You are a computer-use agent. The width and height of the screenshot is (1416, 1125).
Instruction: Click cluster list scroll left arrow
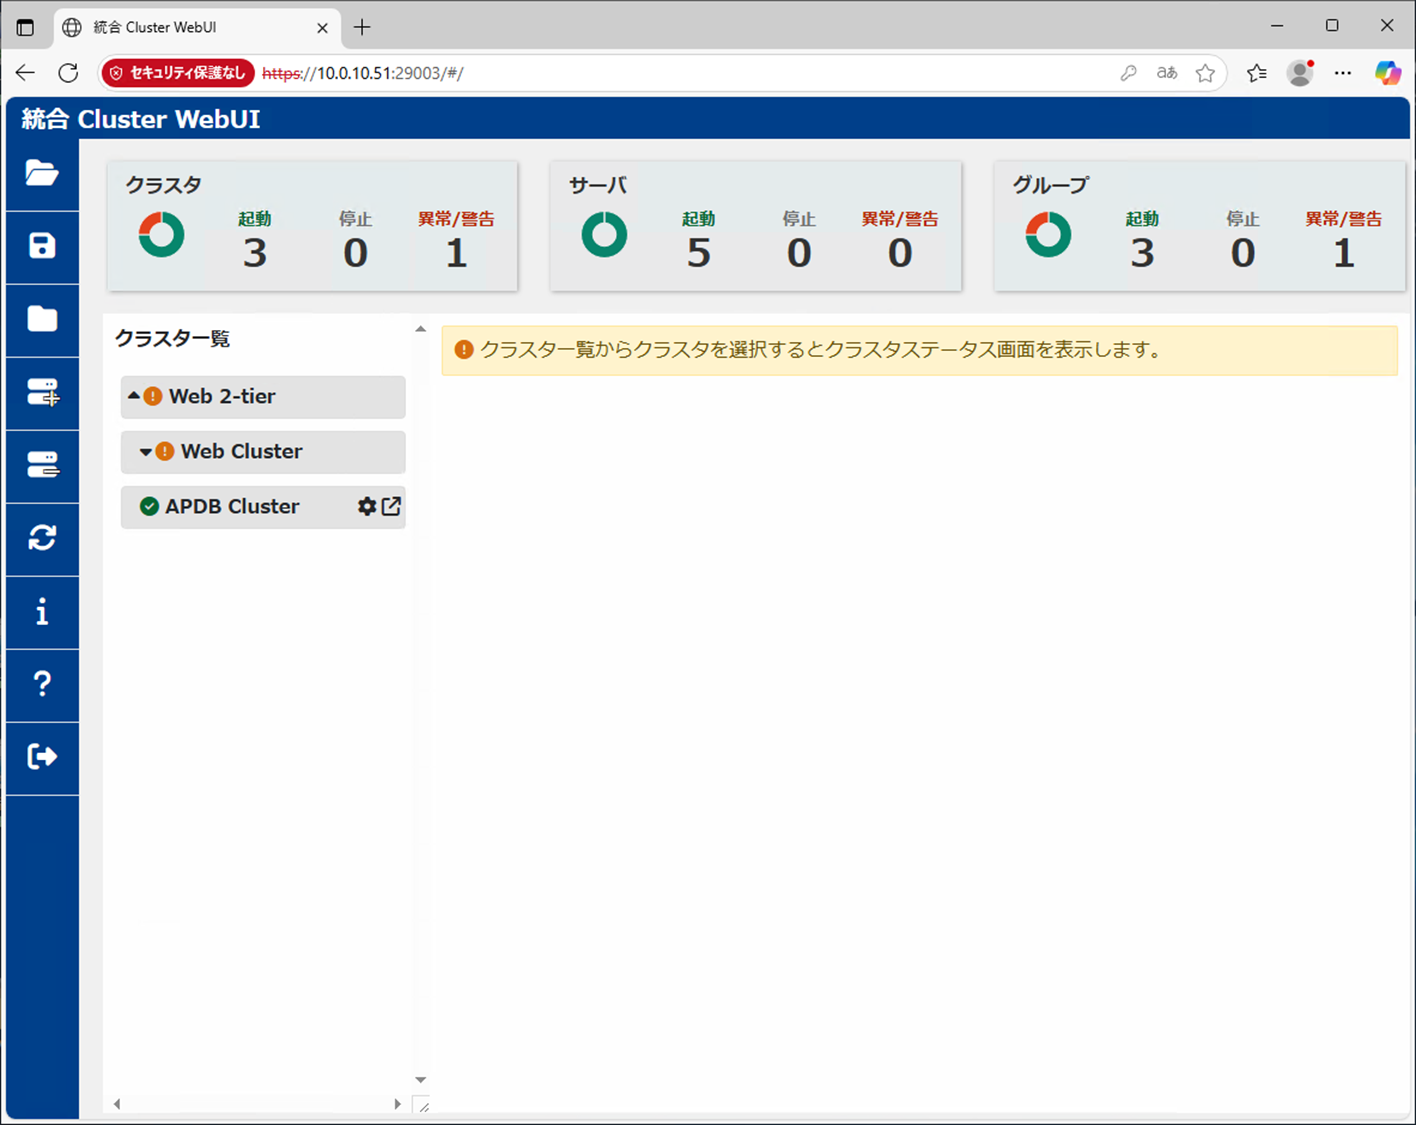click(117, 1104)
